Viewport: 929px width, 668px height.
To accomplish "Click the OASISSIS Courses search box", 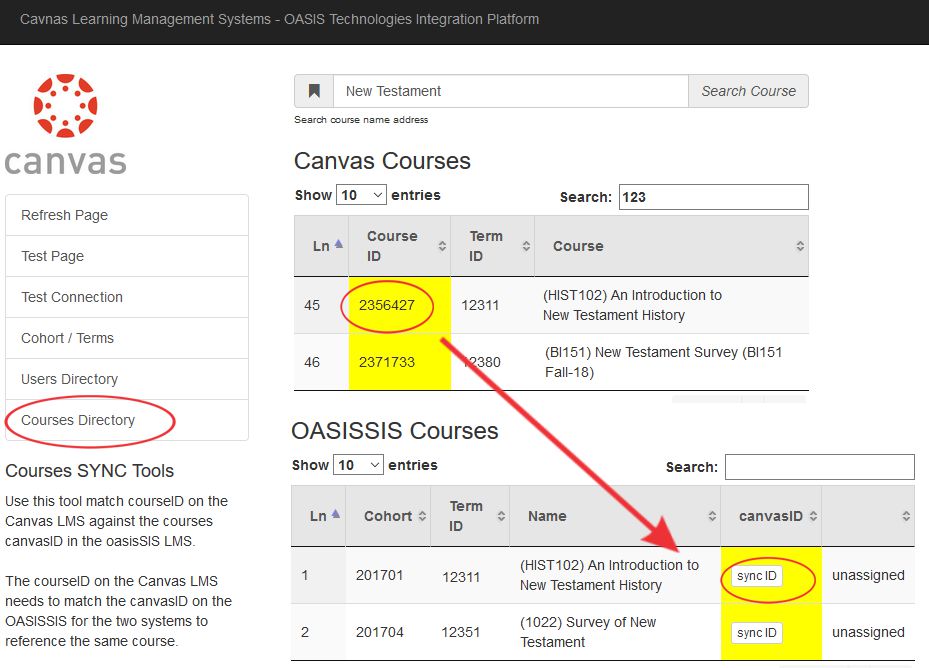I will [x=819, y=467].
